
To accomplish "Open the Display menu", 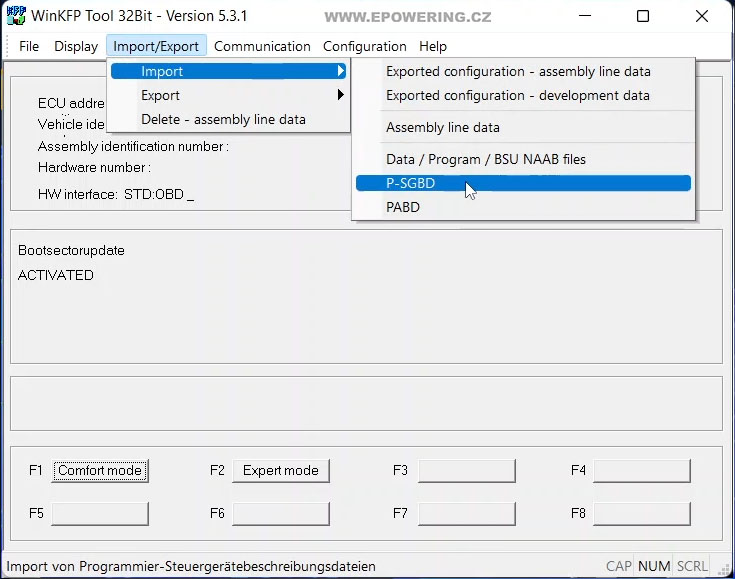I will [x=76, y=46].
